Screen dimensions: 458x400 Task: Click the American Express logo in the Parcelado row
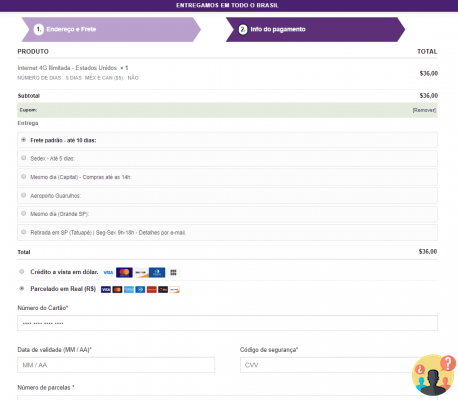(129, 290)
